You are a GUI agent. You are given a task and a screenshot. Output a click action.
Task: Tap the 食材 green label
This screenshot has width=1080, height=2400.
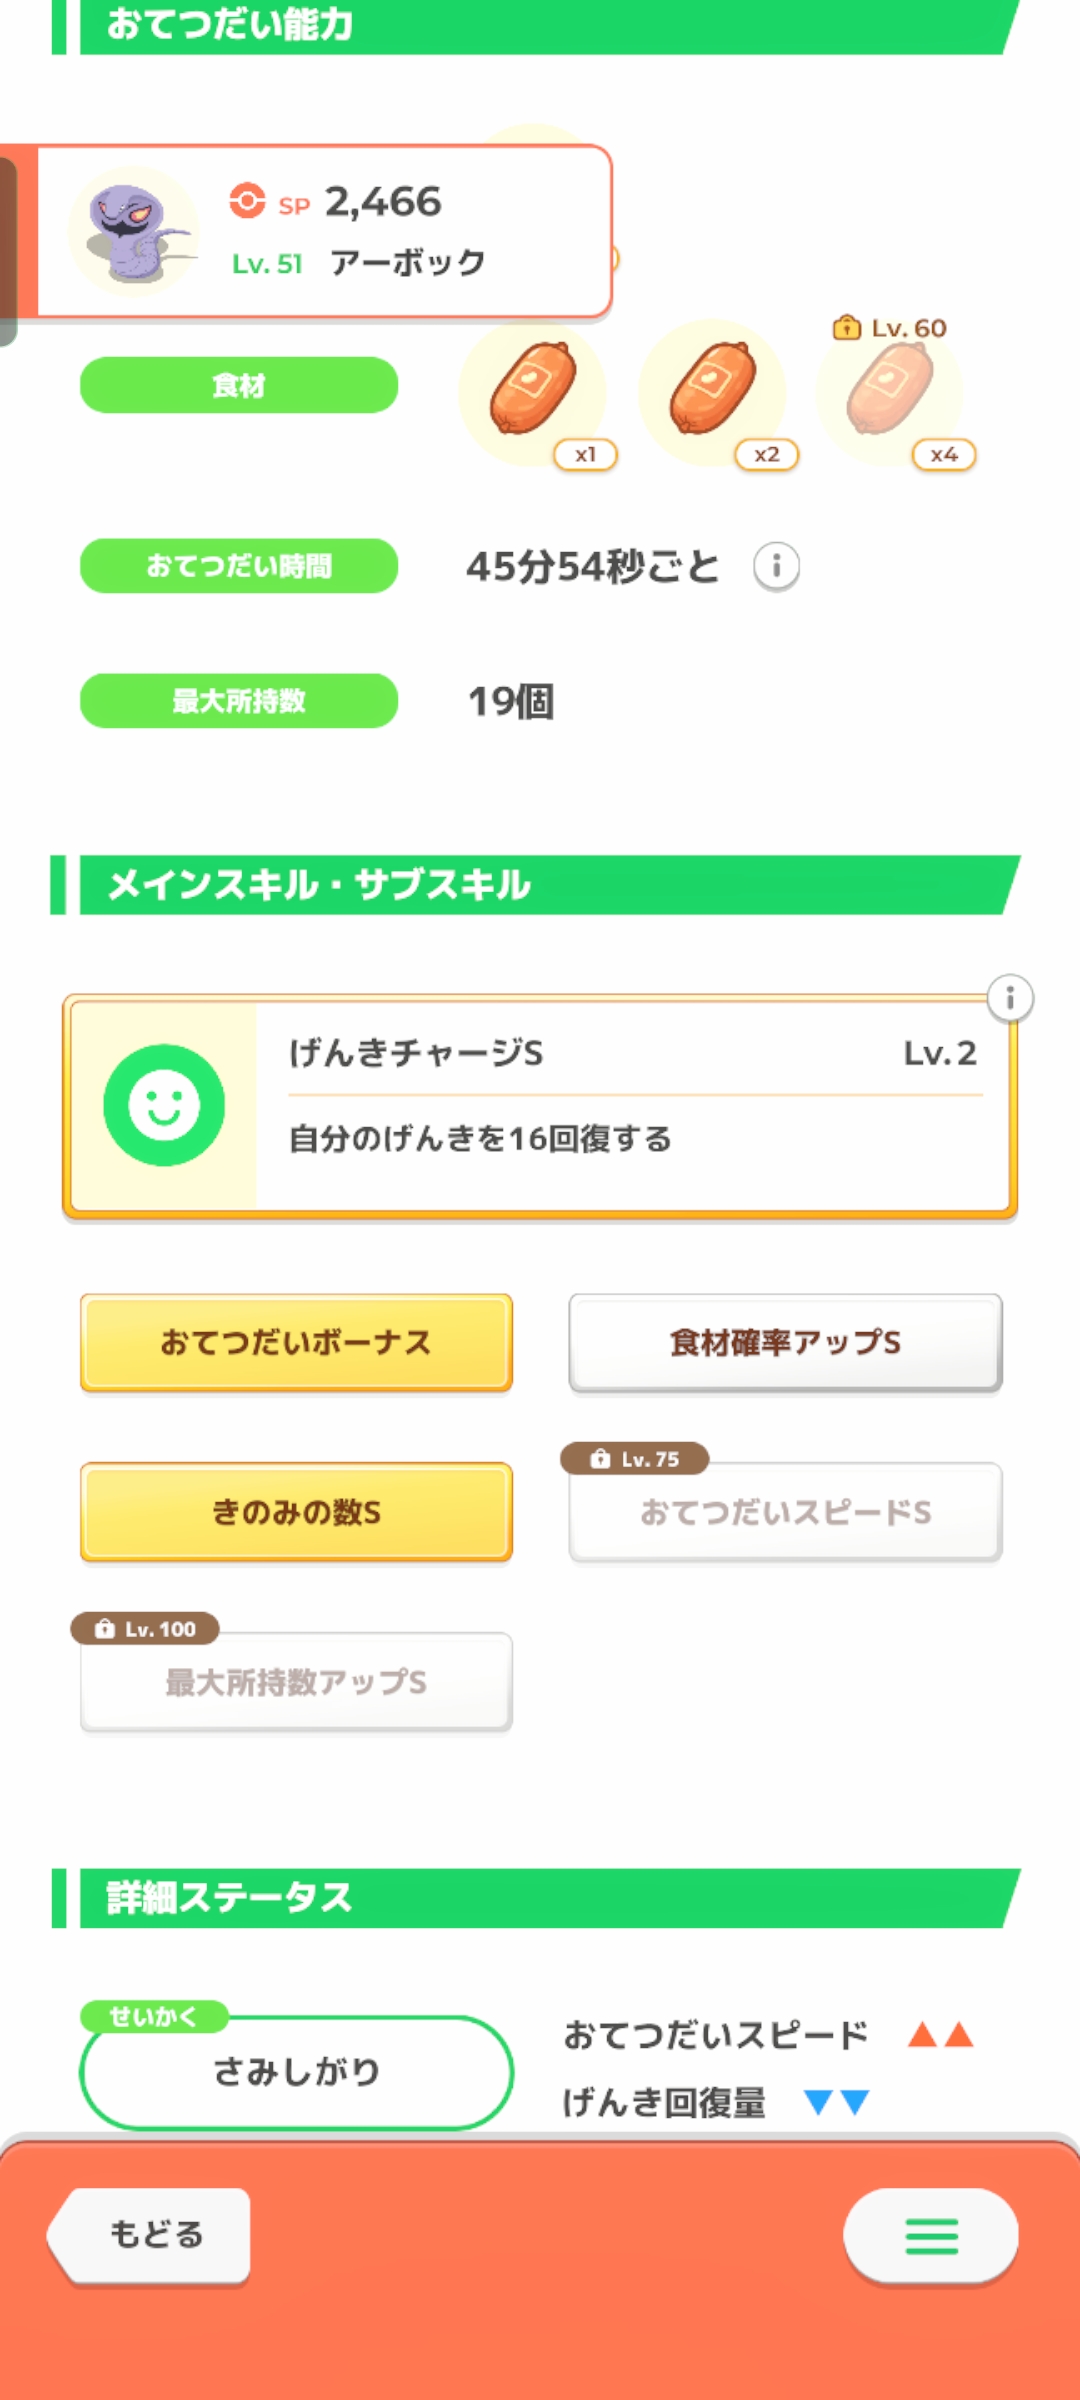coord(239,385)
